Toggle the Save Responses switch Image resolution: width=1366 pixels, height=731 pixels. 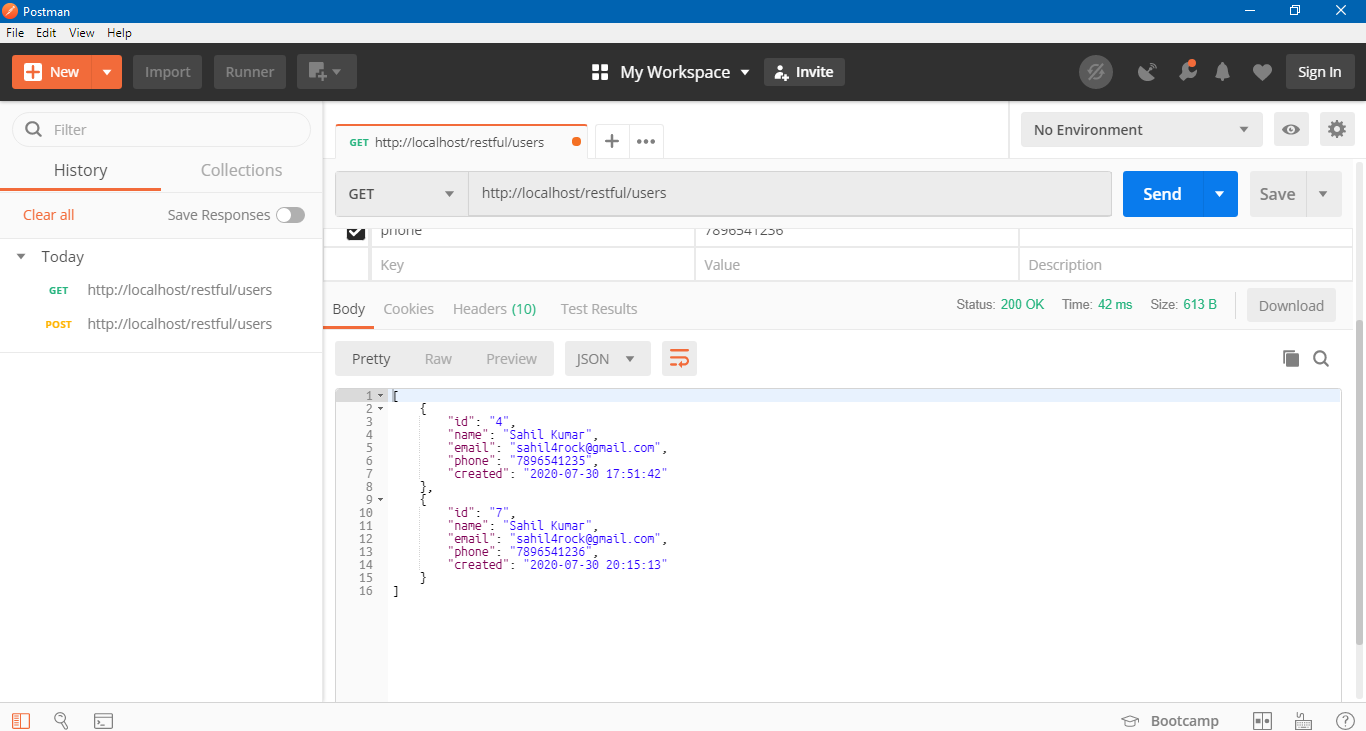point(290,214)
